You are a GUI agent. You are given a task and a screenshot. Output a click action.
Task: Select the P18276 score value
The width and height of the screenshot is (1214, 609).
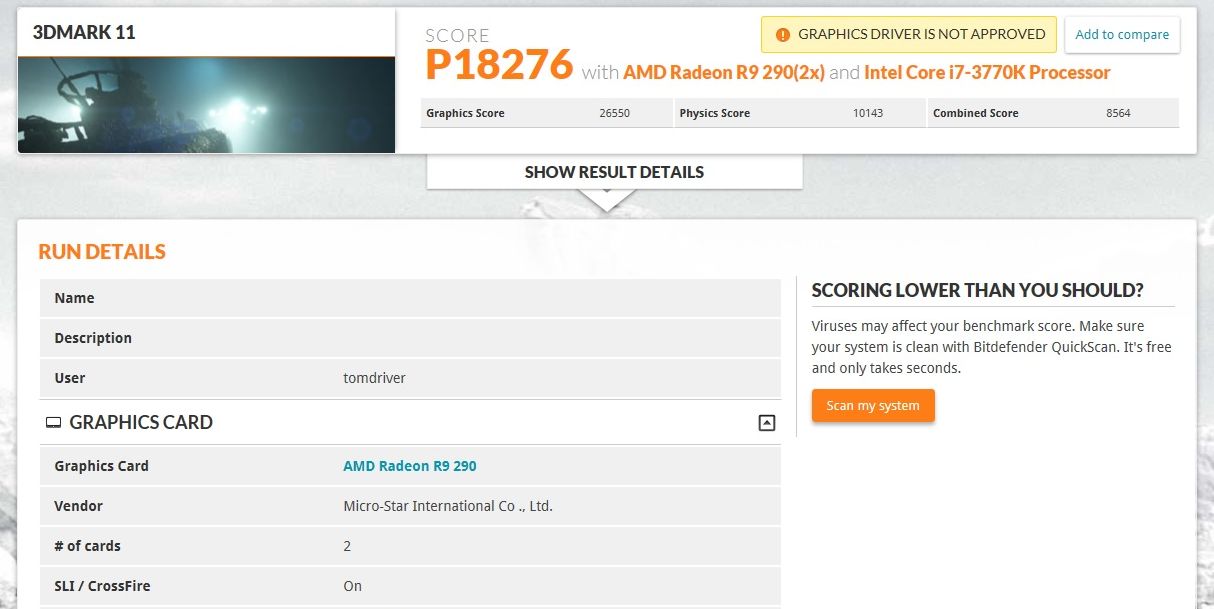point(499,65)
